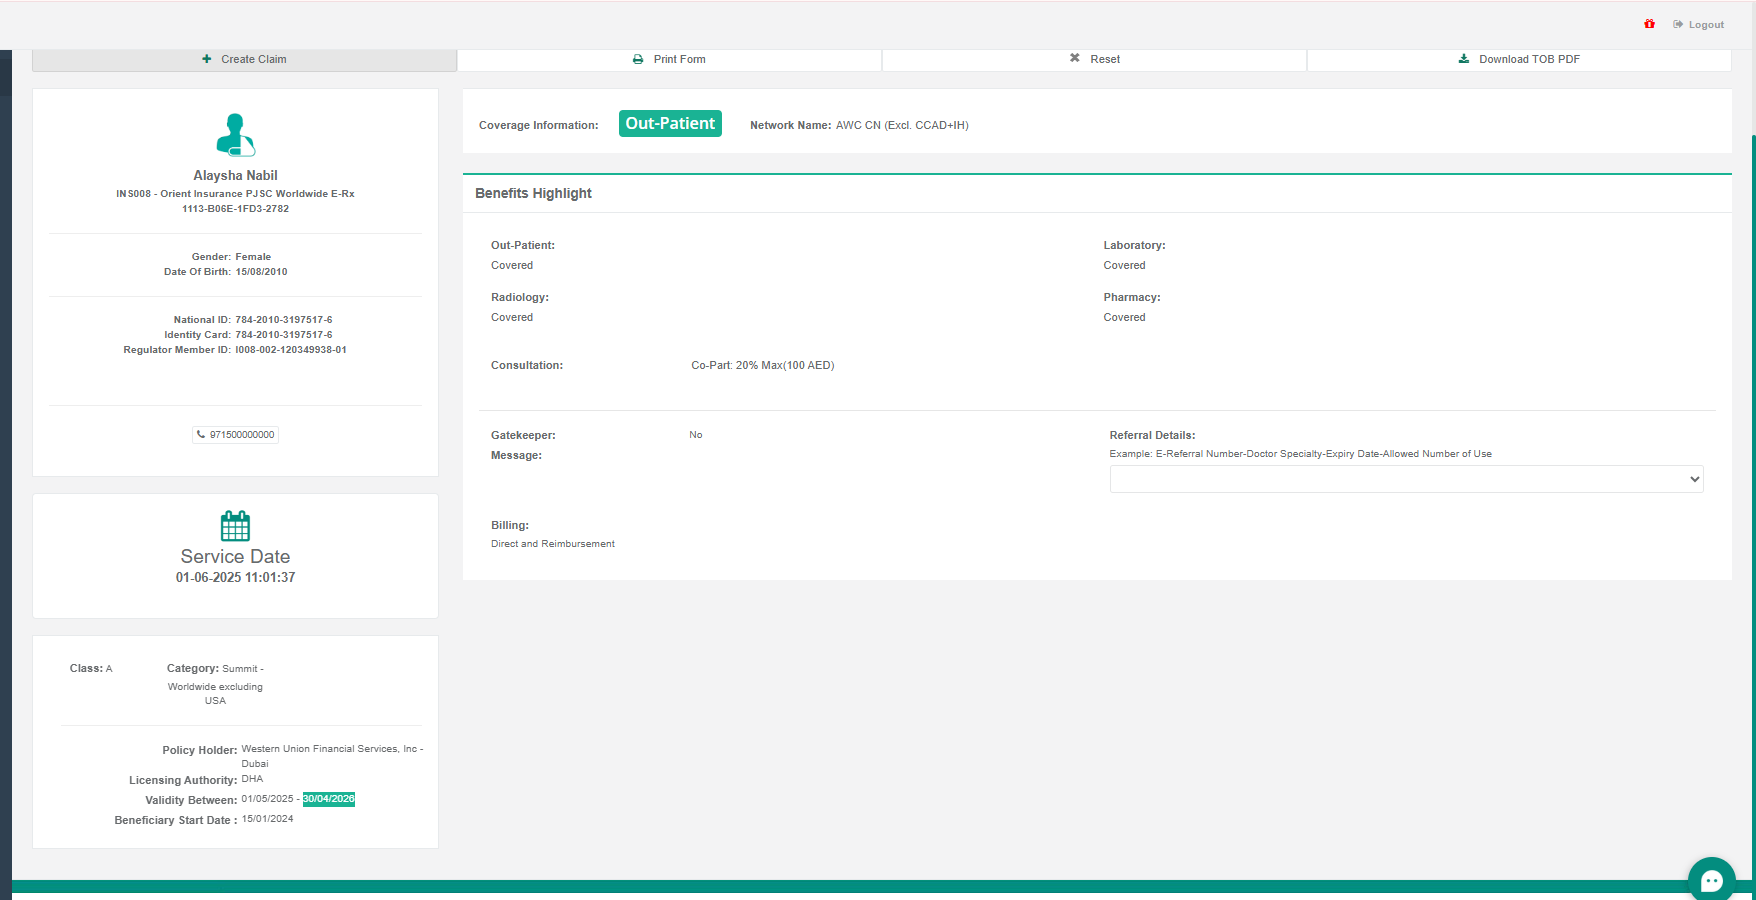Click the plus icon beside Create Claim

[207, 59]
